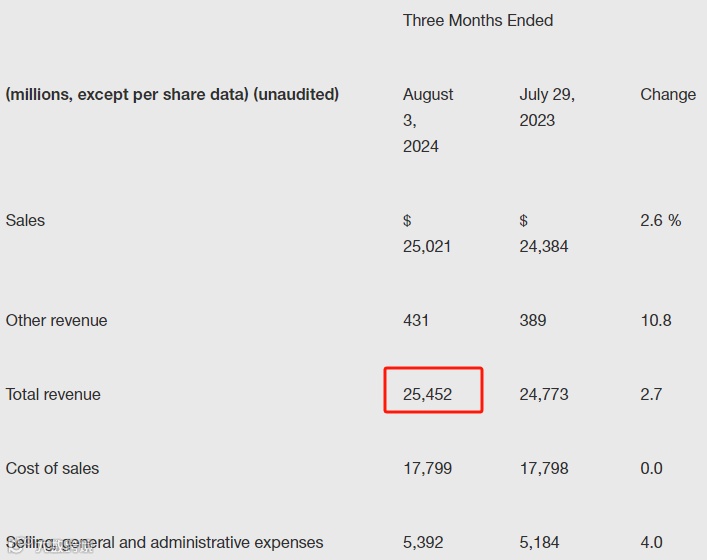
Task: Select the Sales row label
Action: click(x=25, y=220)
